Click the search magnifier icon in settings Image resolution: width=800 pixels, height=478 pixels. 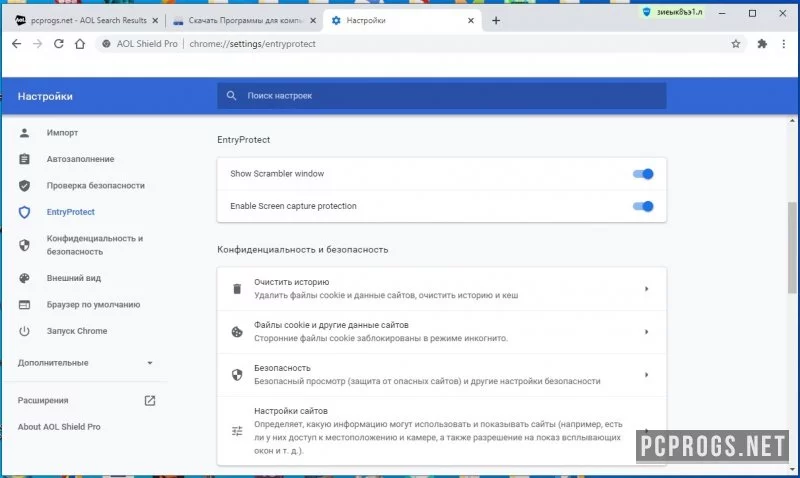coord(231,95)
